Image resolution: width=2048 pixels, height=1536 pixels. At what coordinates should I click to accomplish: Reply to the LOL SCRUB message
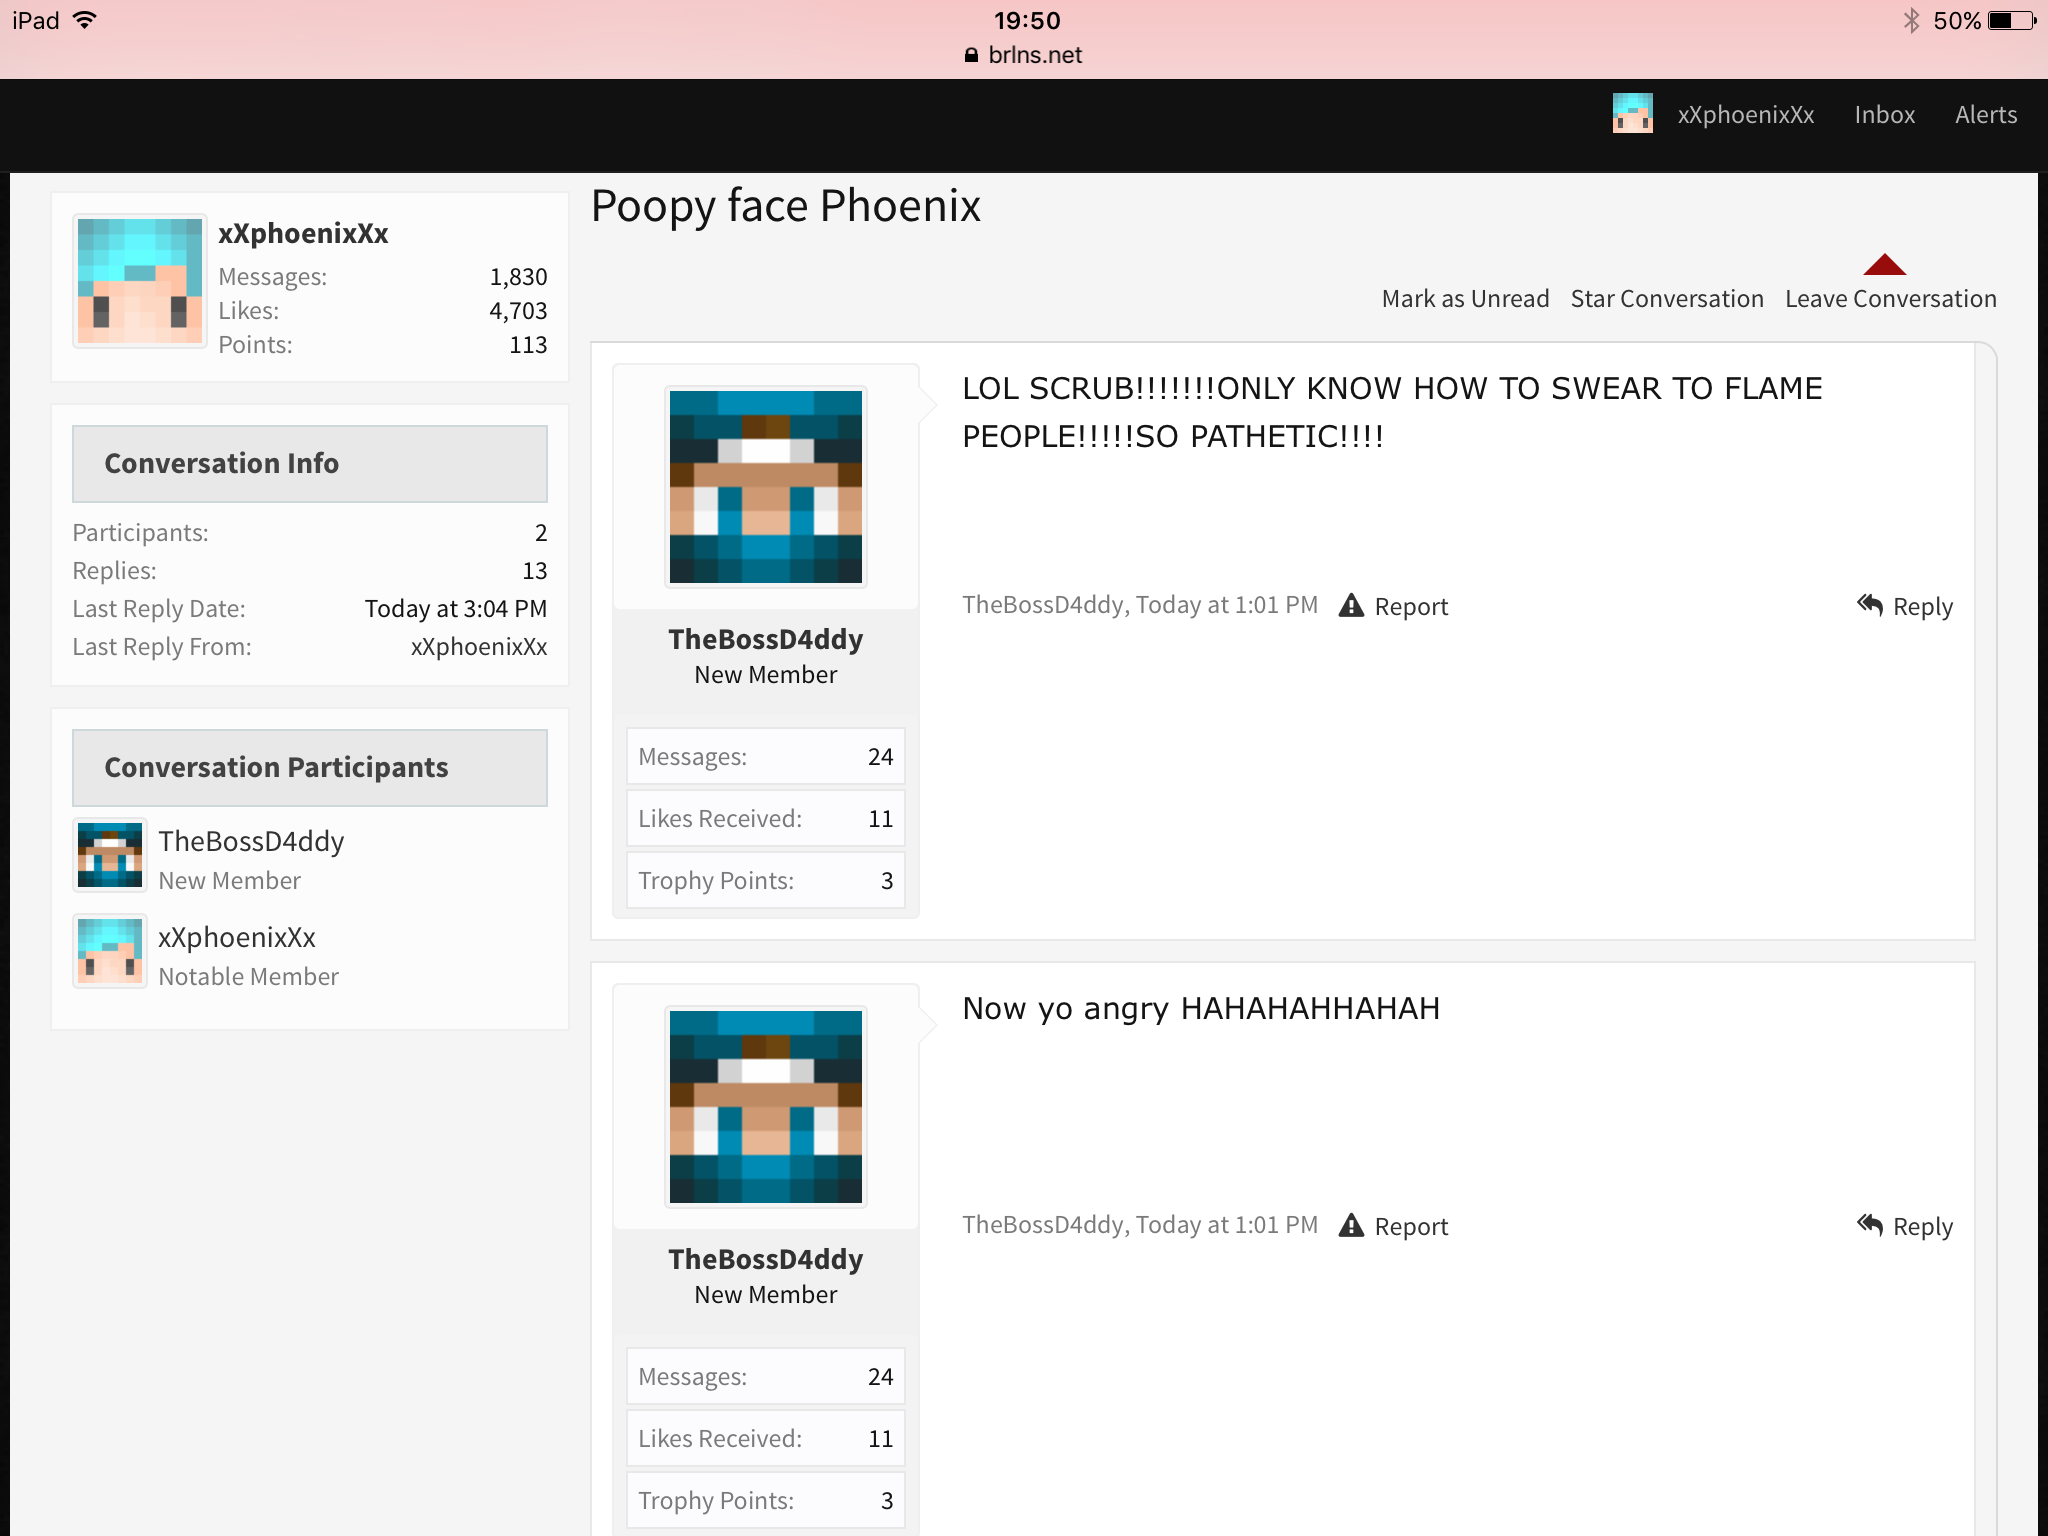pos(1922,606)
